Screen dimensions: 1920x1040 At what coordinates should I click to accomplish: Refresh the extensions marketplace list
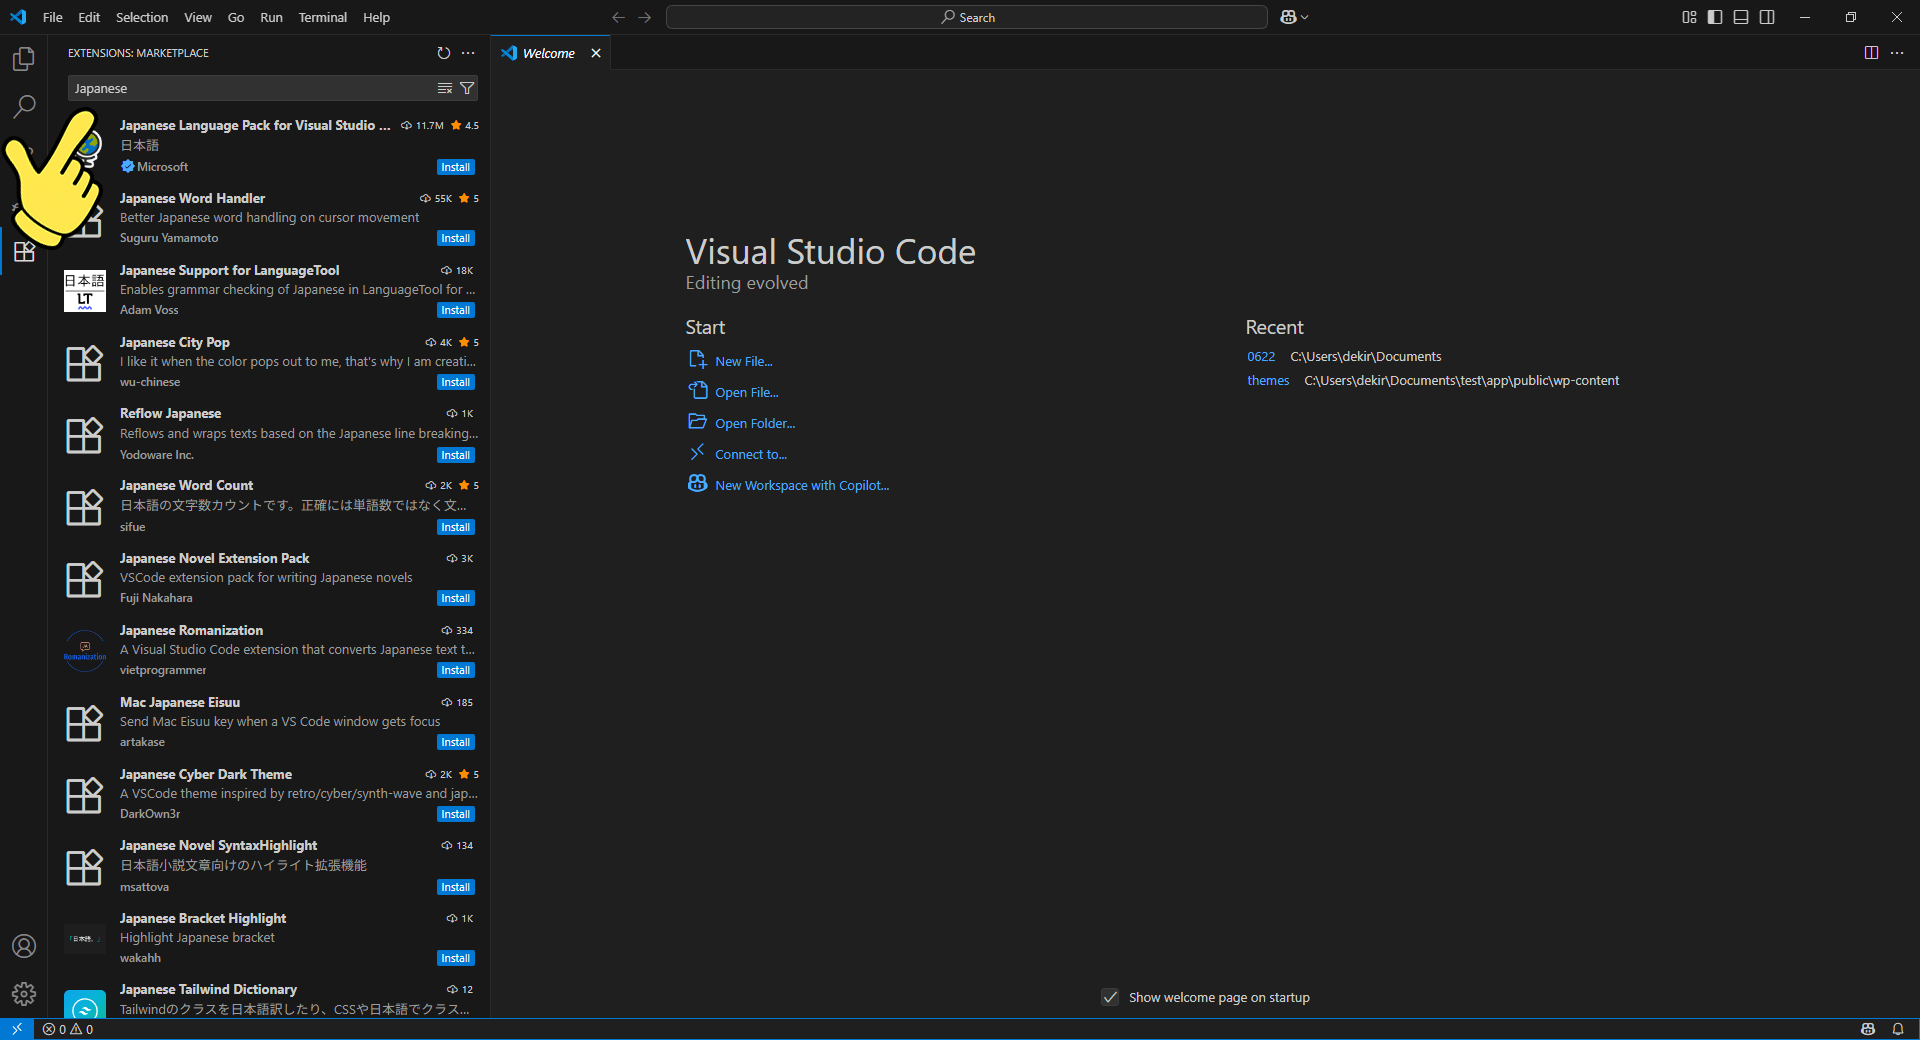444,53
